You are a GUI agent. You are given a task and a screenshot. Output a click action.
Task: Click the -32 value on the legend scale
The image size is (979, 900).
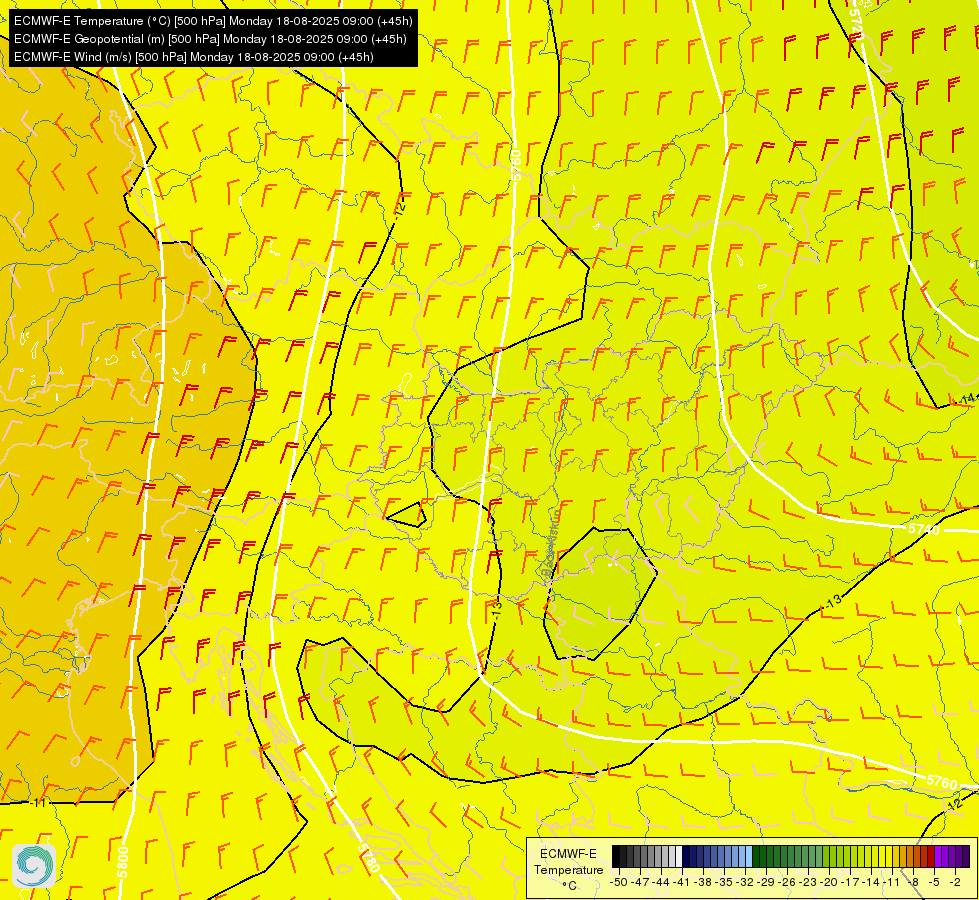(x=745, y=882)
